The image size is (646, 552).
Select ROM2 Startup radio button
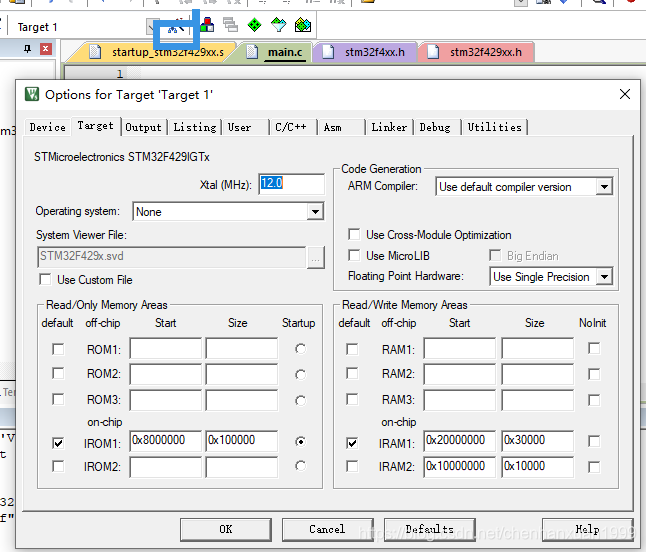click(x=300, y=374)
